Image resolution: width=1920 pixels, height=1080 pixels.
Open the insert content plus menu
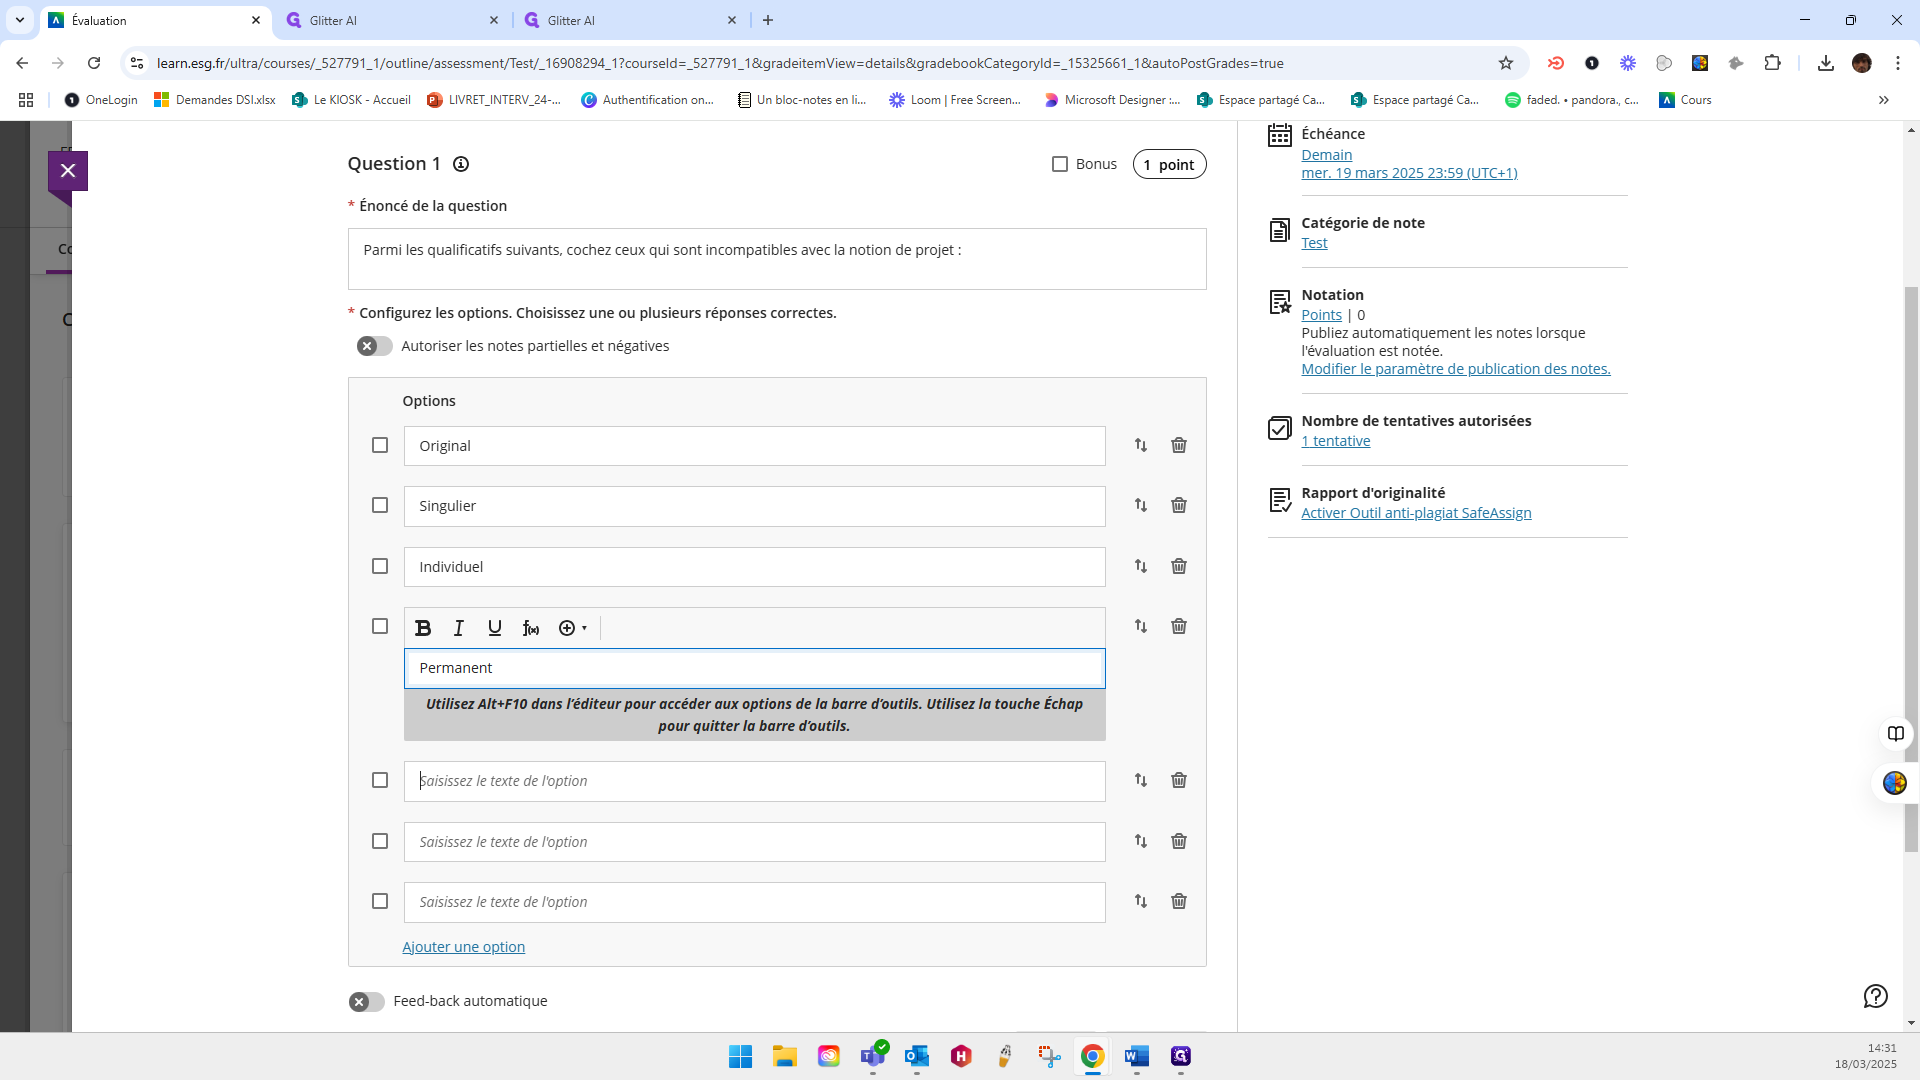(x=572, y=628)
